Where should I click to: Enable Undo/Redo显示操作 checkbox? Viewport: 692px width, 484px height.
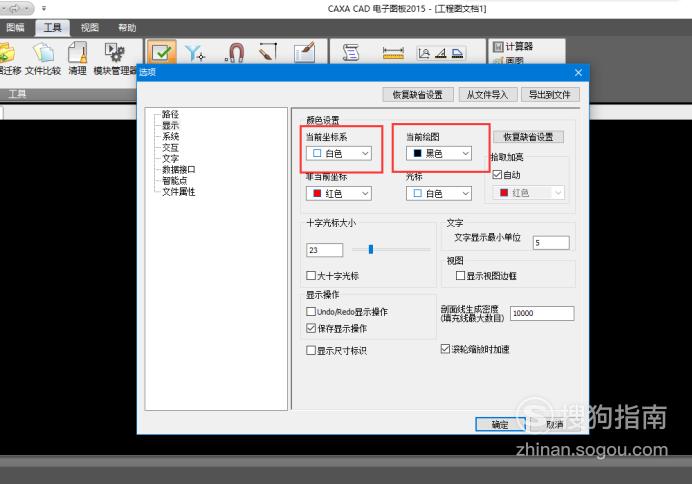tap(311, 311)
